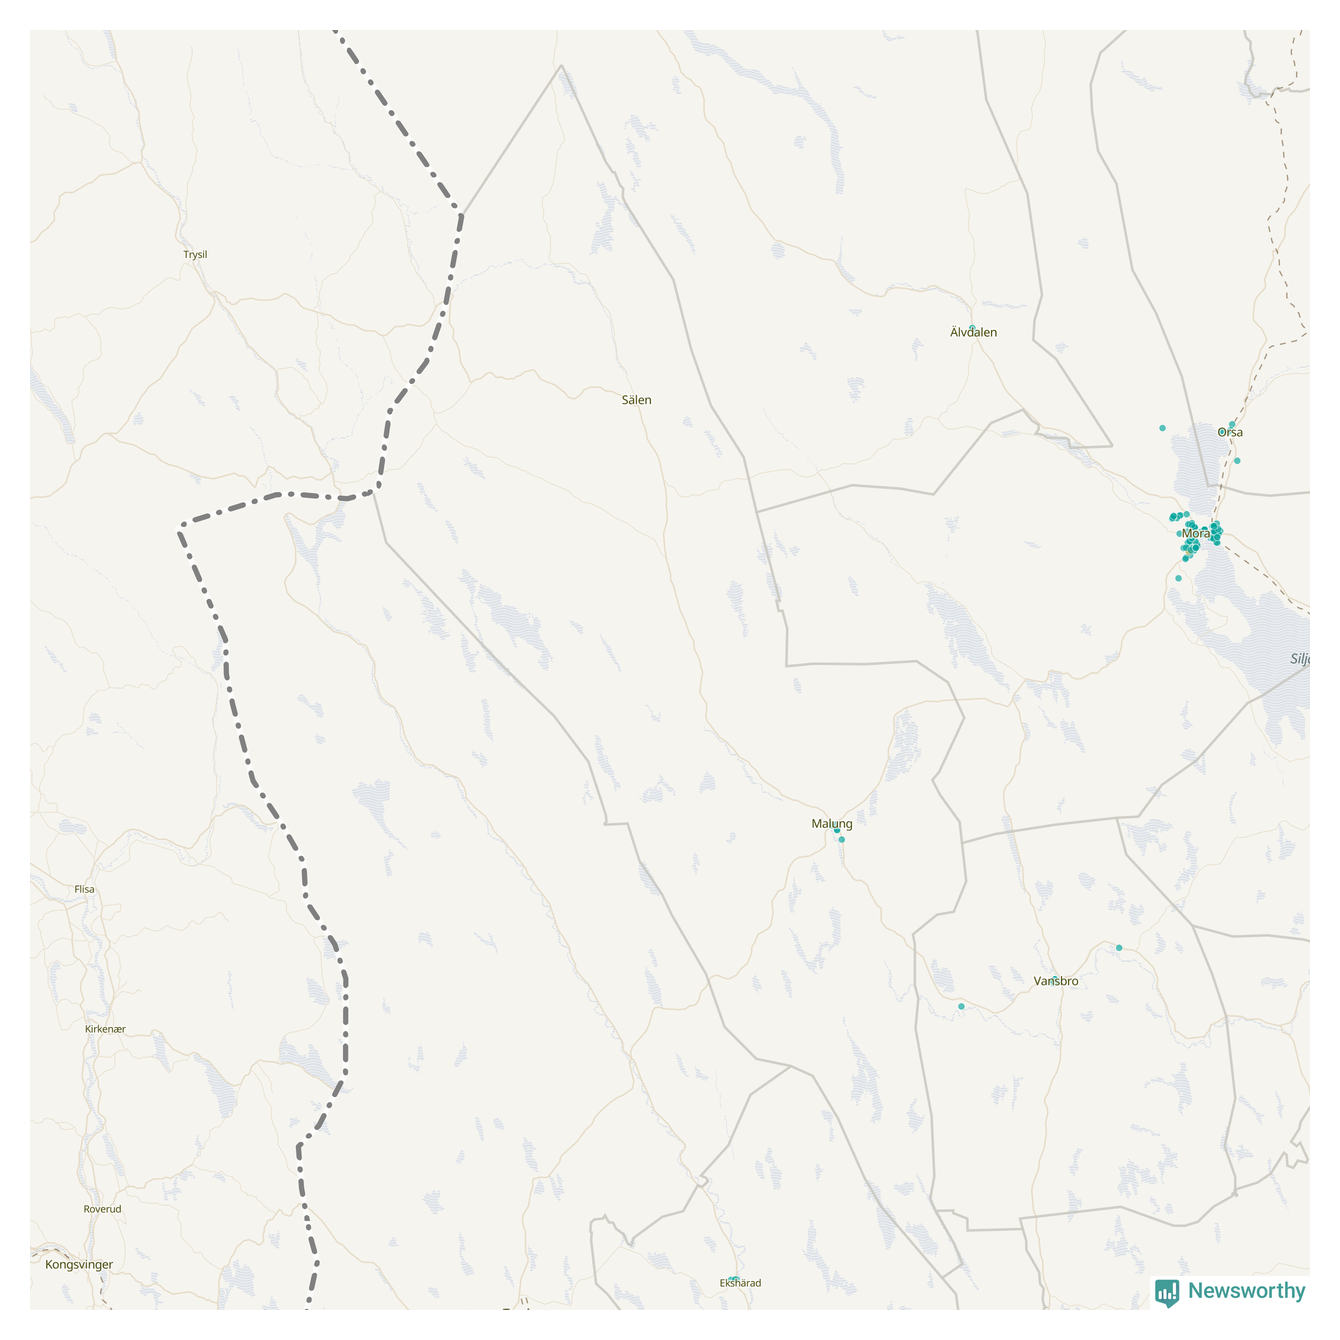Select the isolated teal dot south of Mora cluster

pyautogui.click(x=1178, y=578)
